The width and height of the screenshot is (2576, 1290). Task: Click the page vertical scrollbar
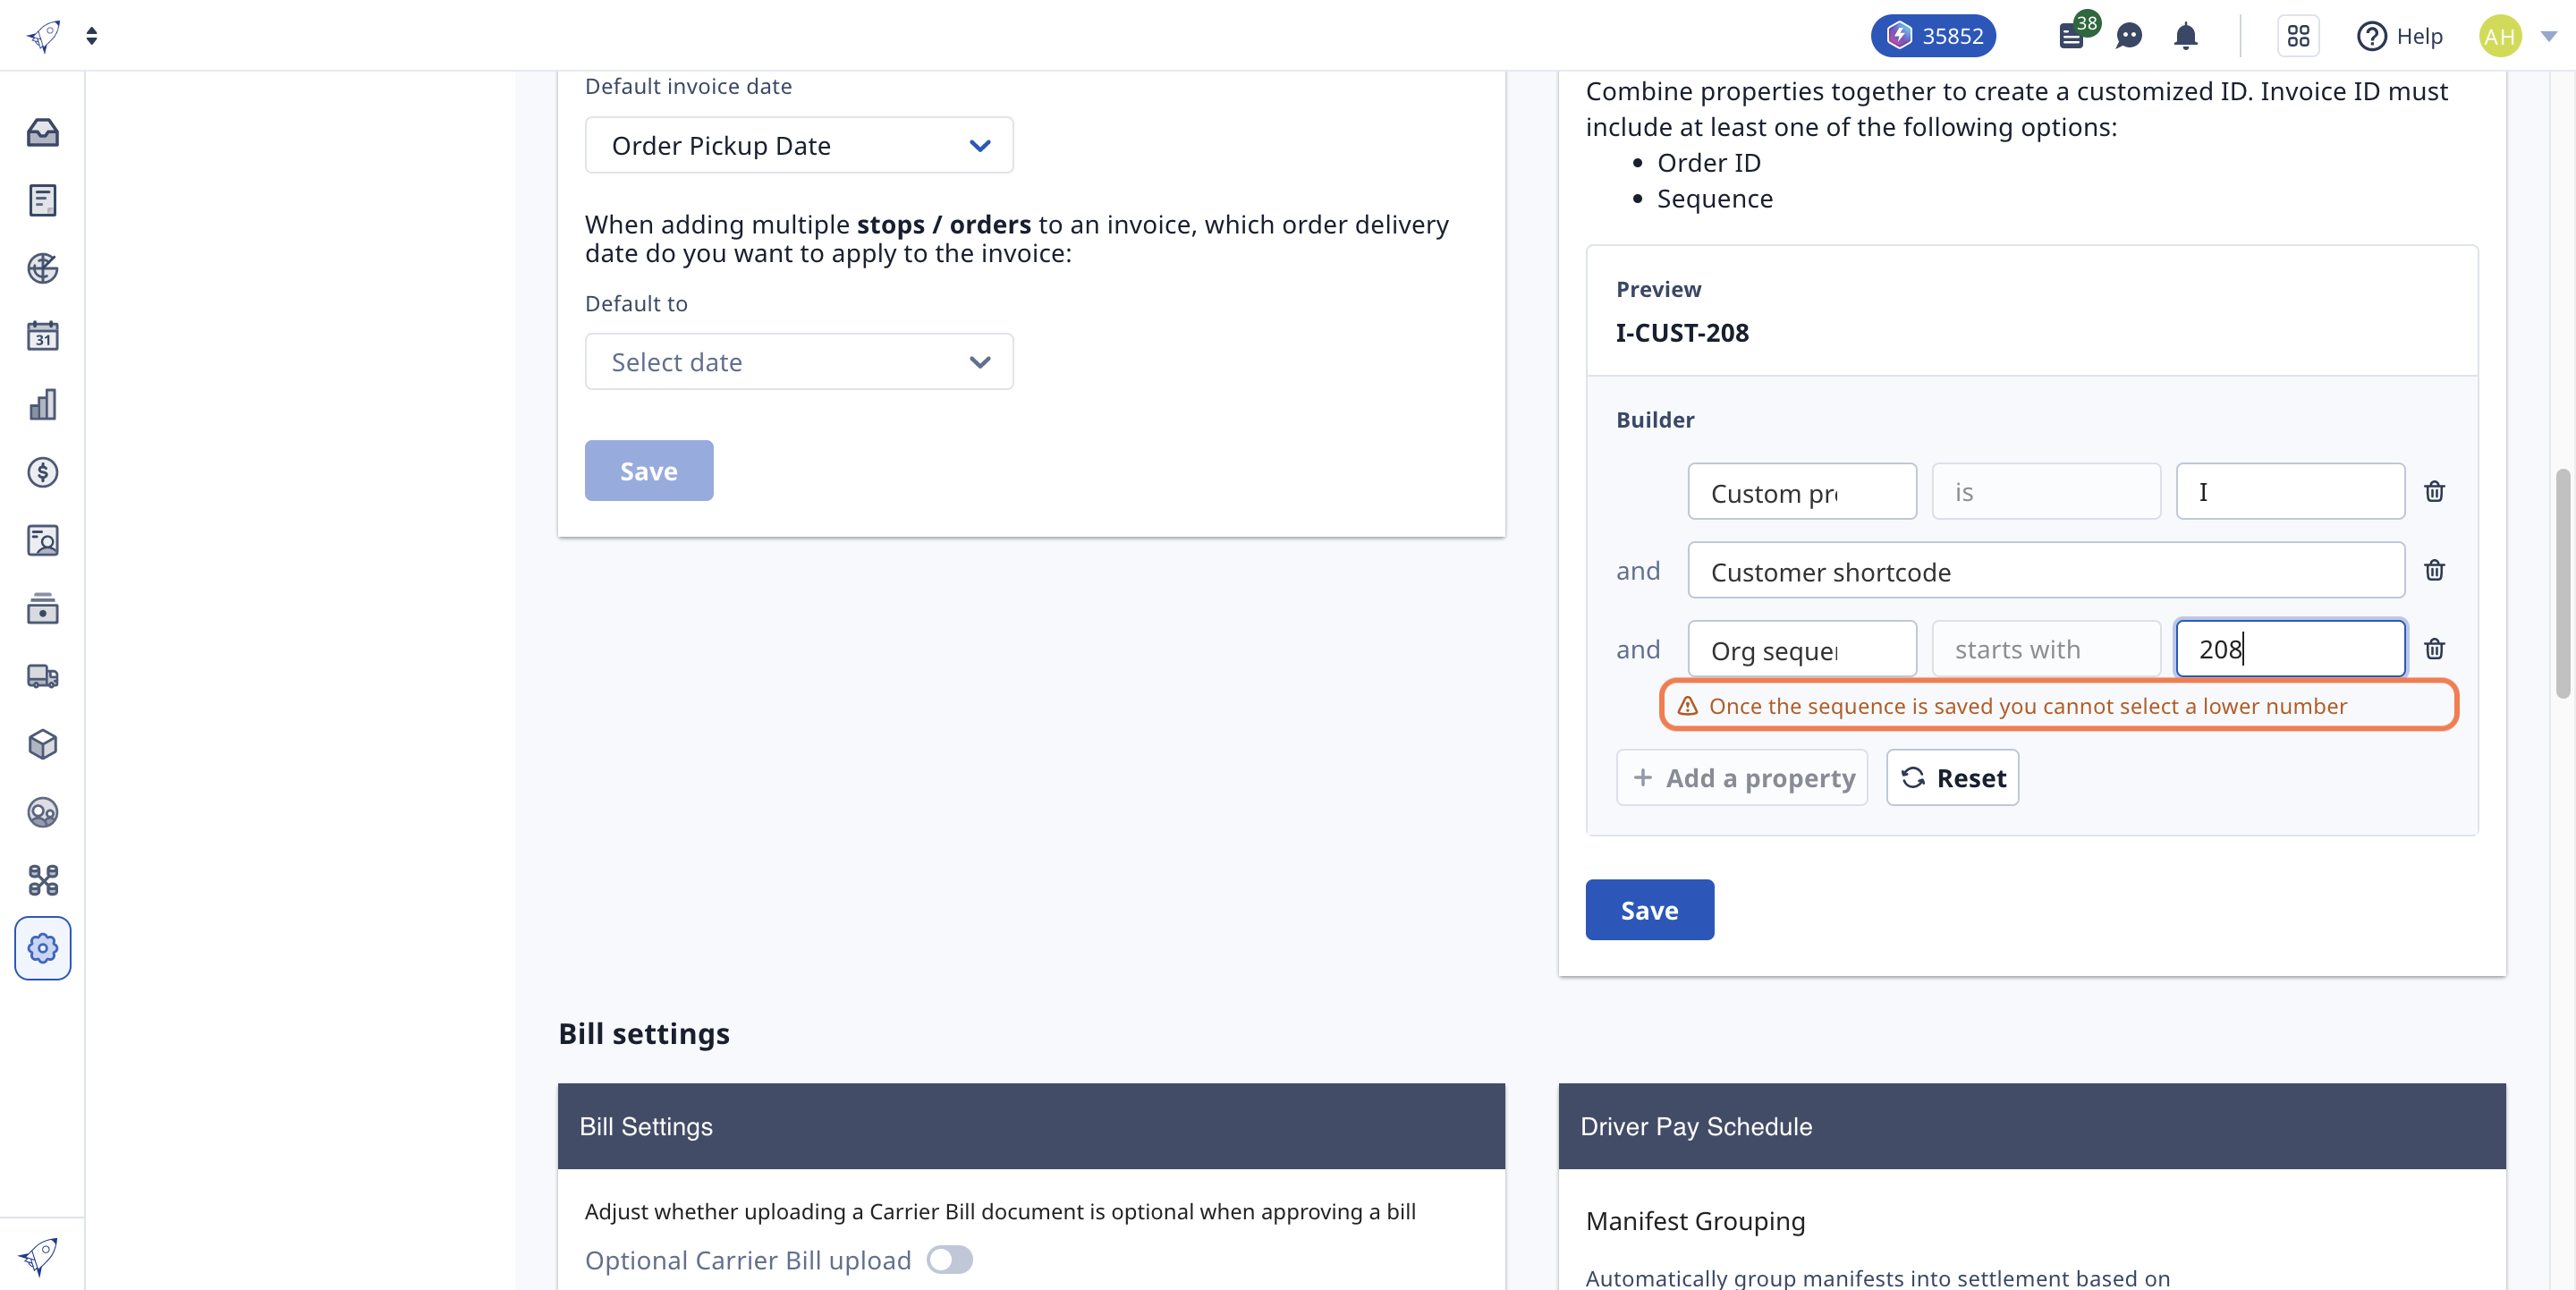[x=2563, y=585]
